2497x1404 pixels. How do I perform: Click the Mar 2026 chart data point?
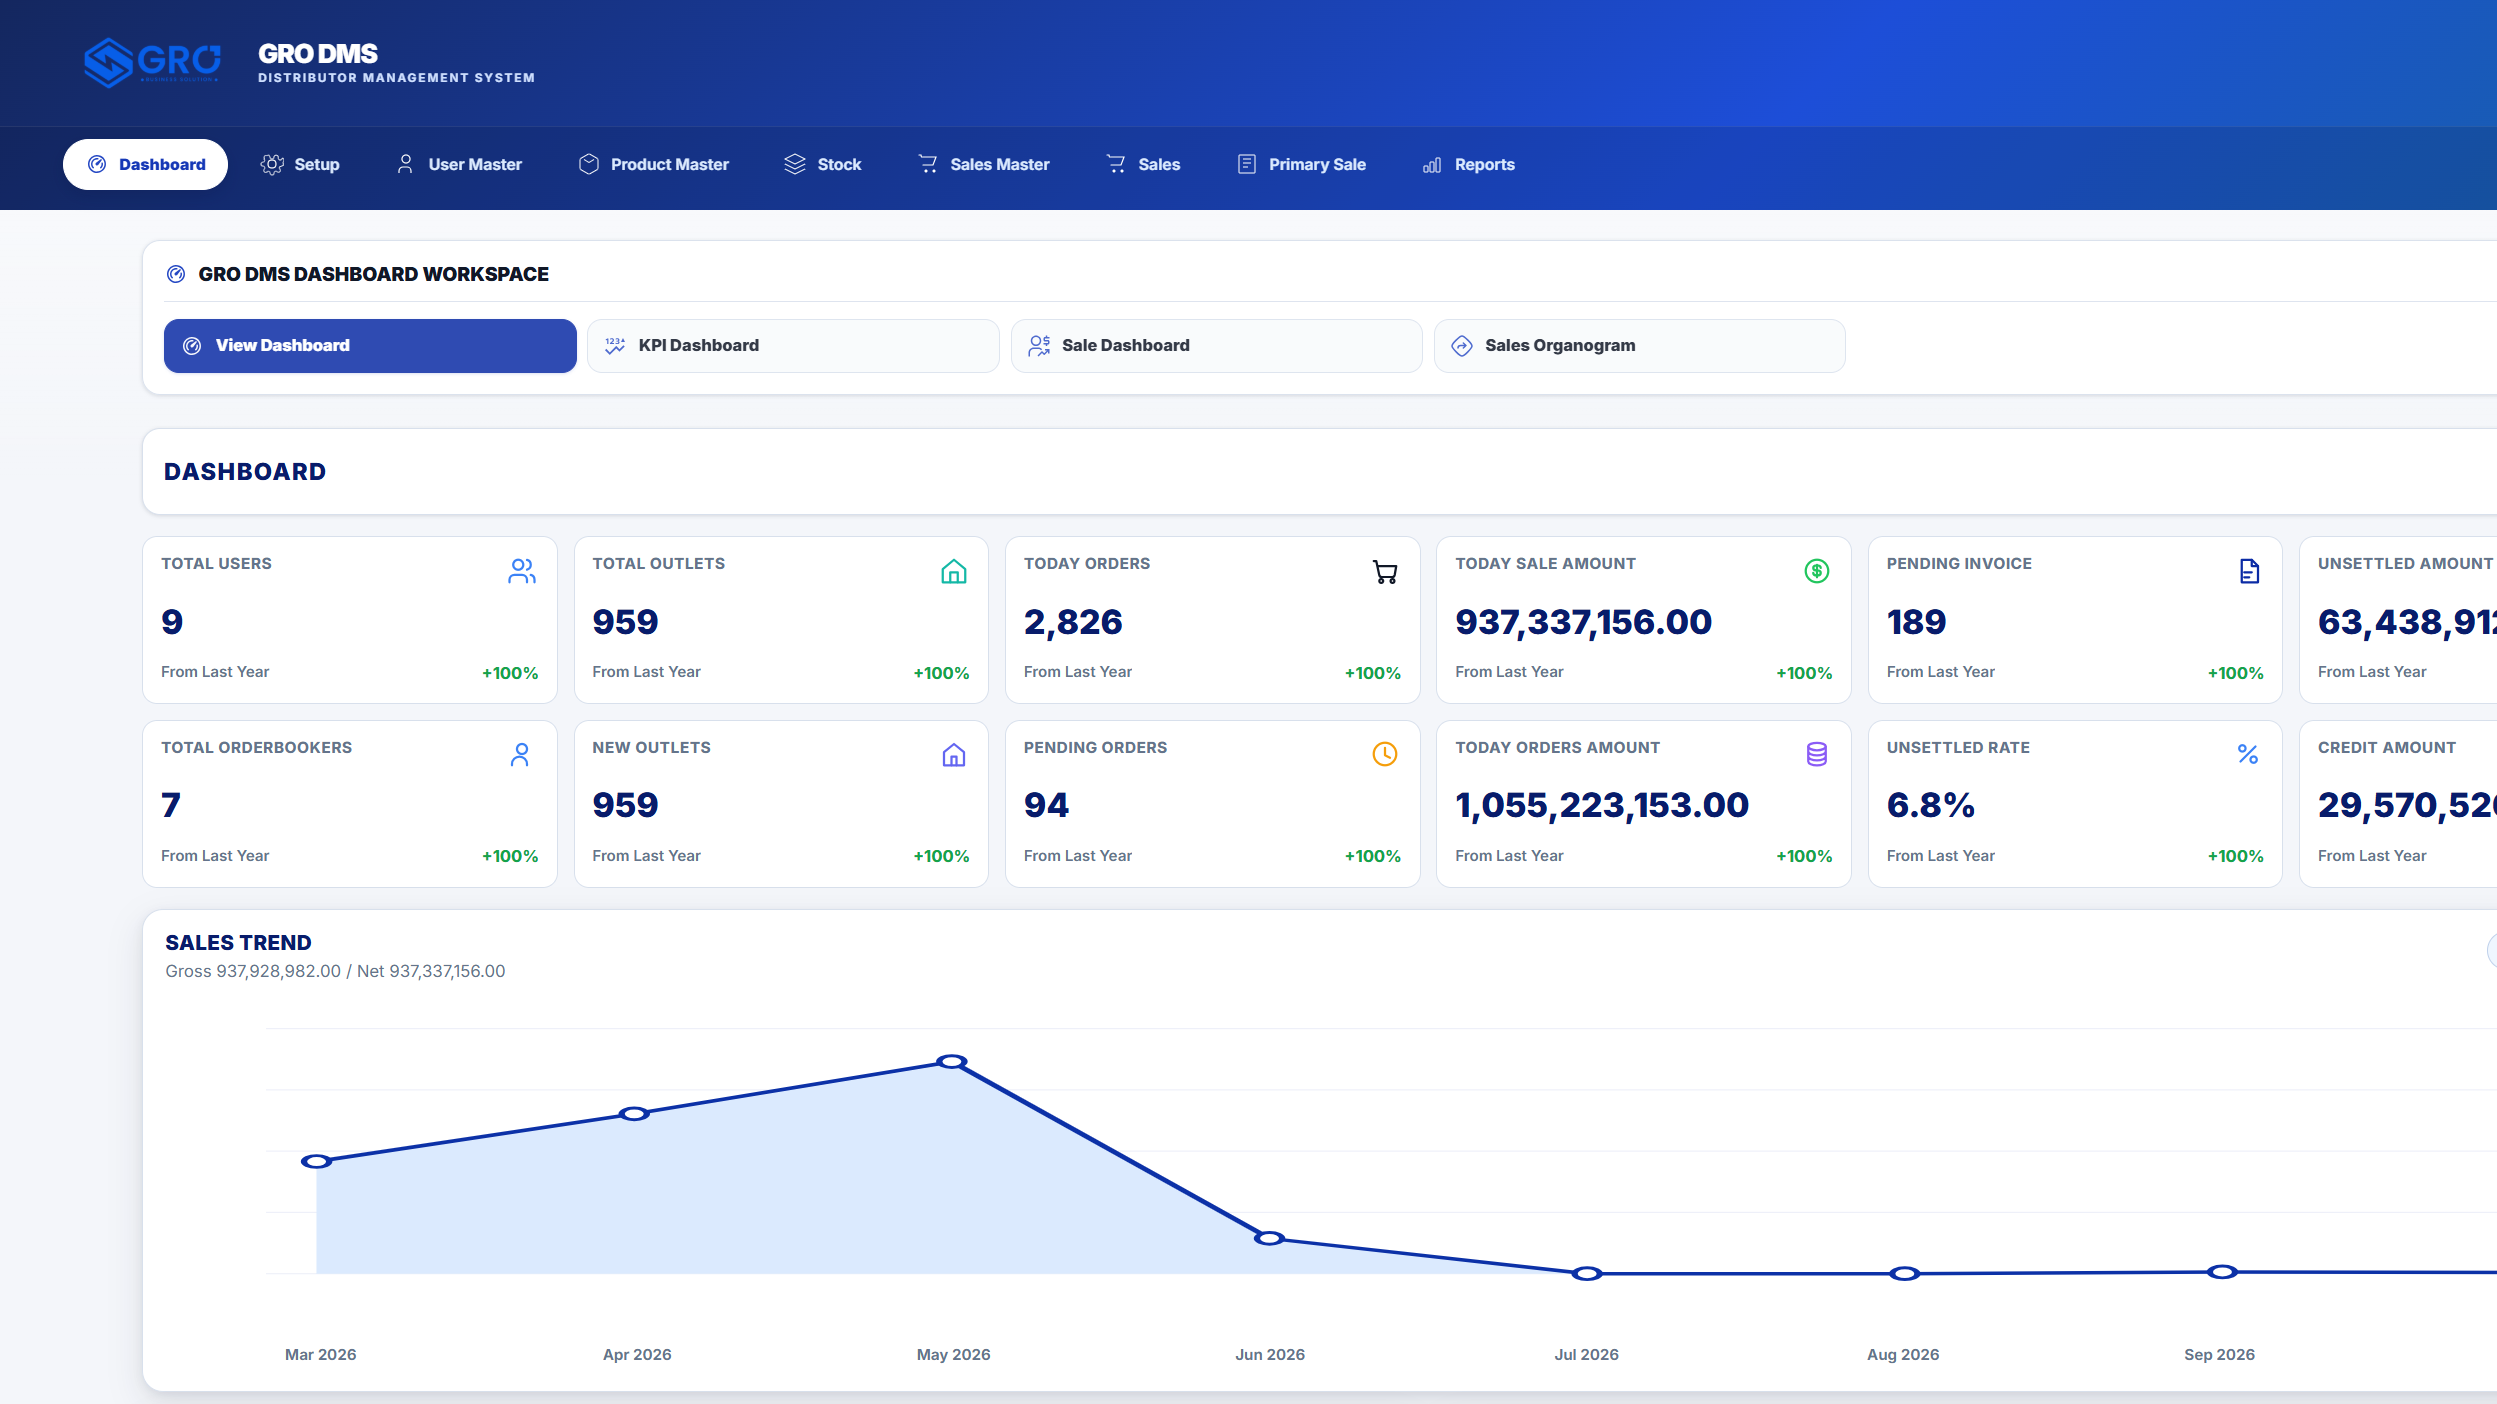317,1162
